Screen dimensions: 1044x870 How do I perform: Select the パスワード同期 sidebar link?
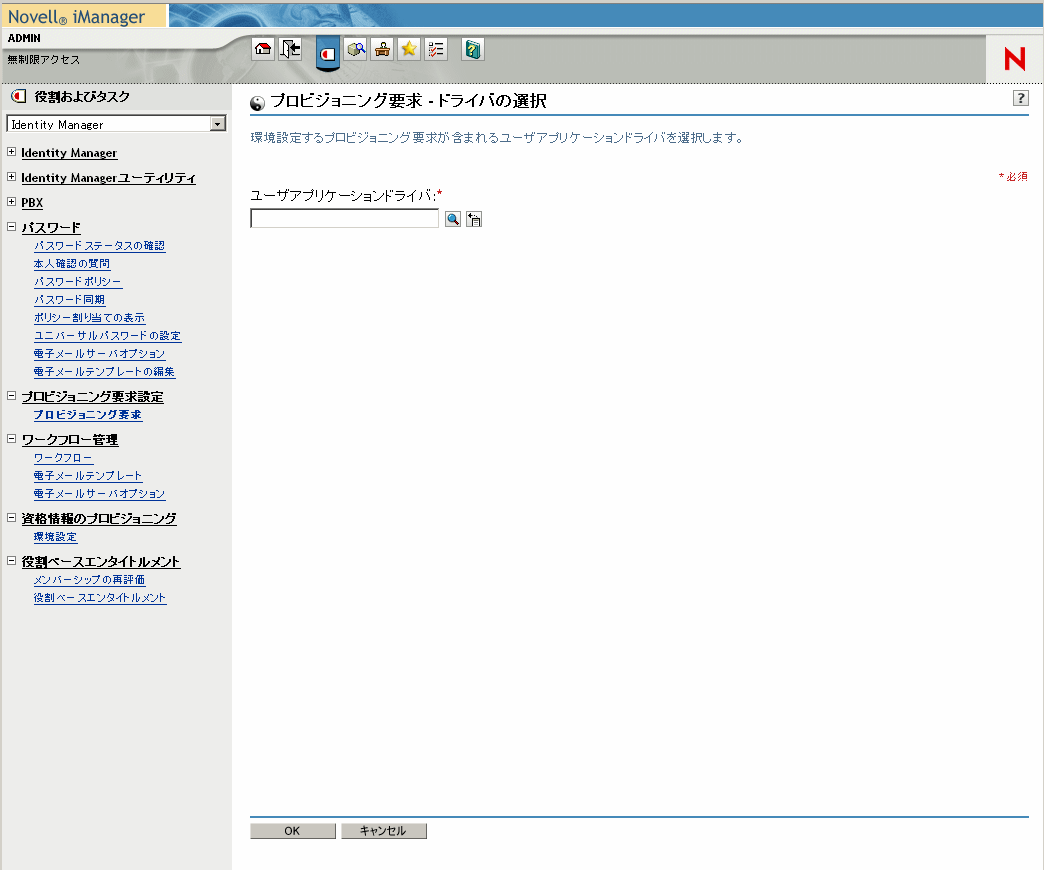(70, 299)
